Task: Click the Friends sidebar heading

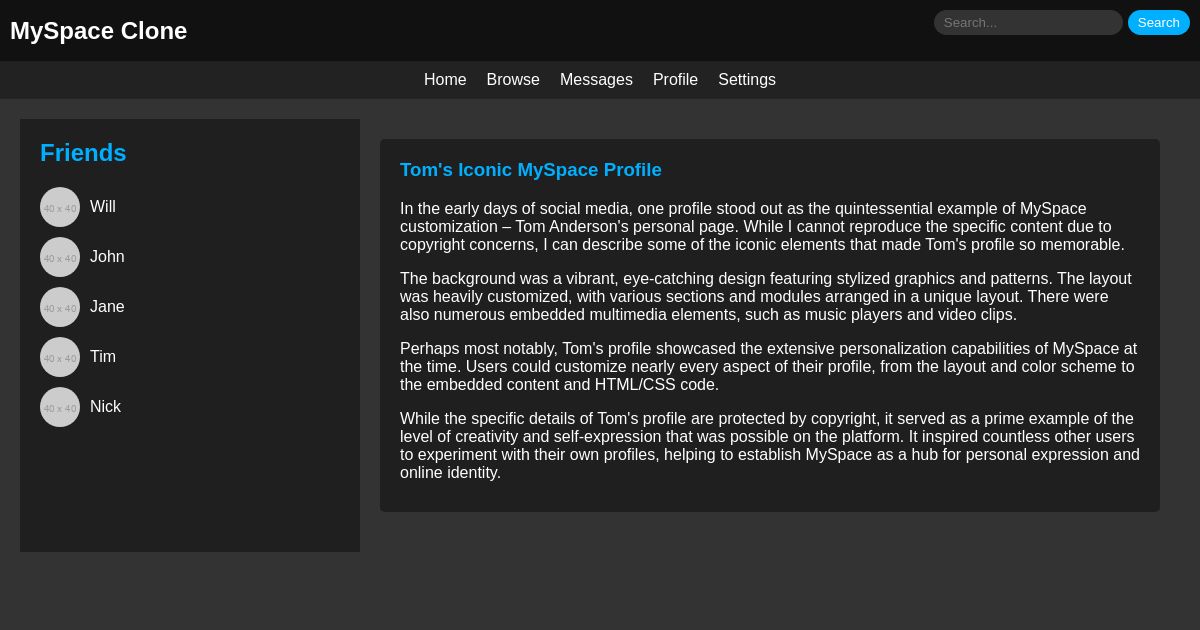Action: (x=83, y=153)
